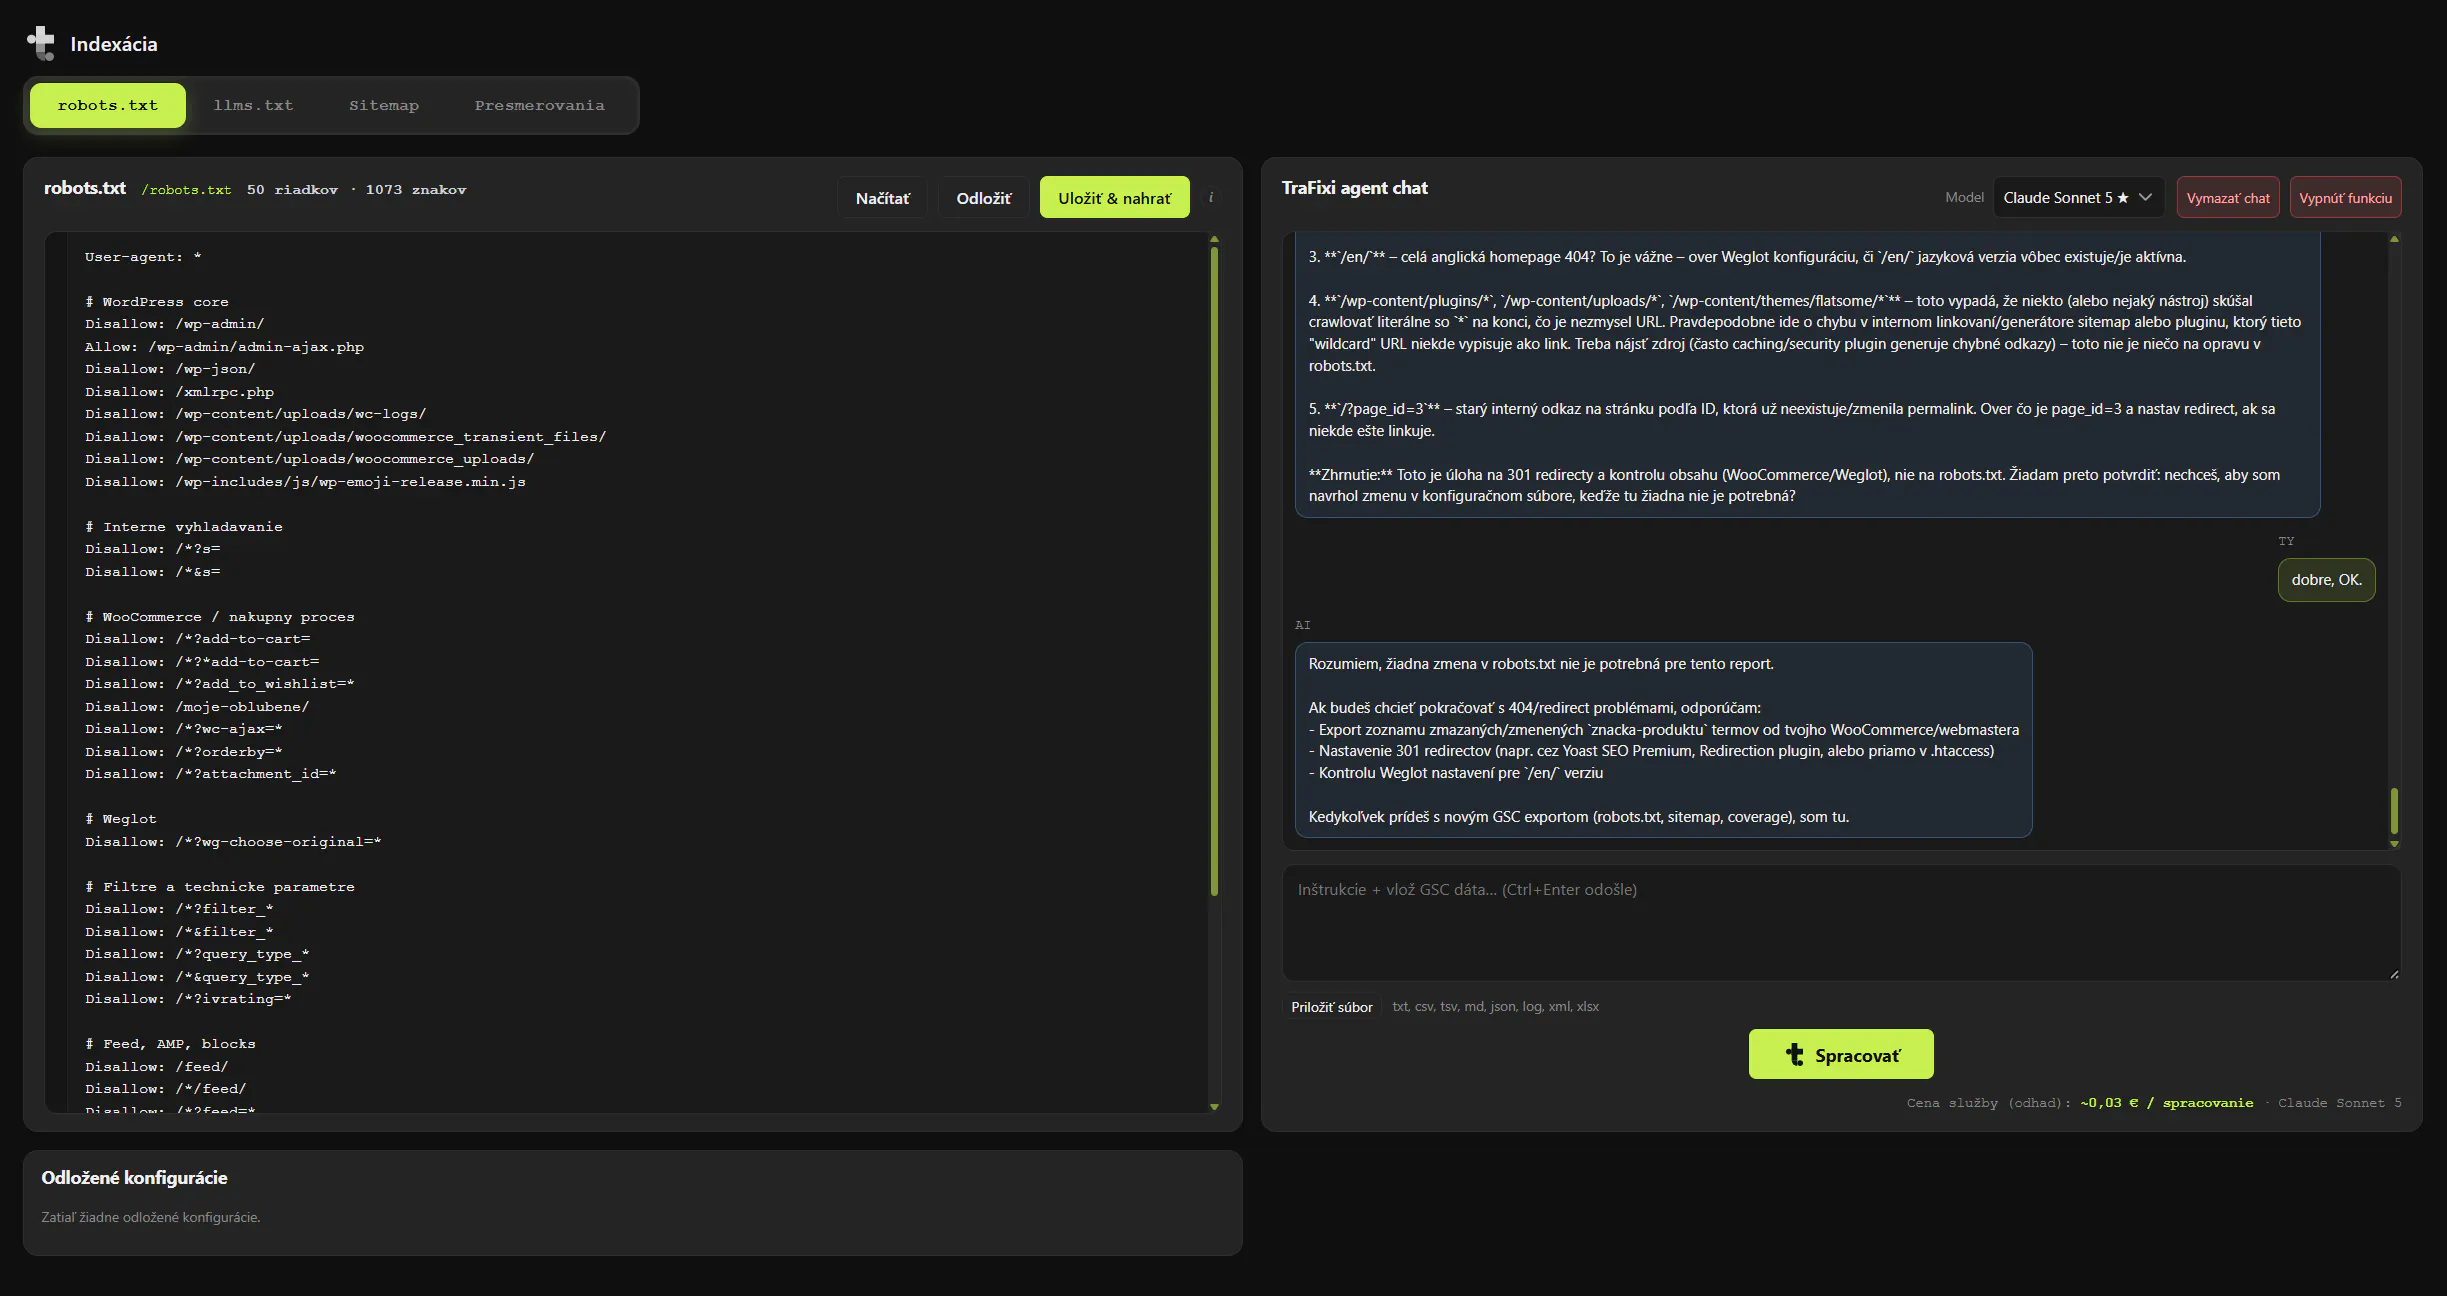Click the 'Odložené konfigurácie' heading
The height and width of the screenshot is (1296, 2447).
[x=134, y=1178]
